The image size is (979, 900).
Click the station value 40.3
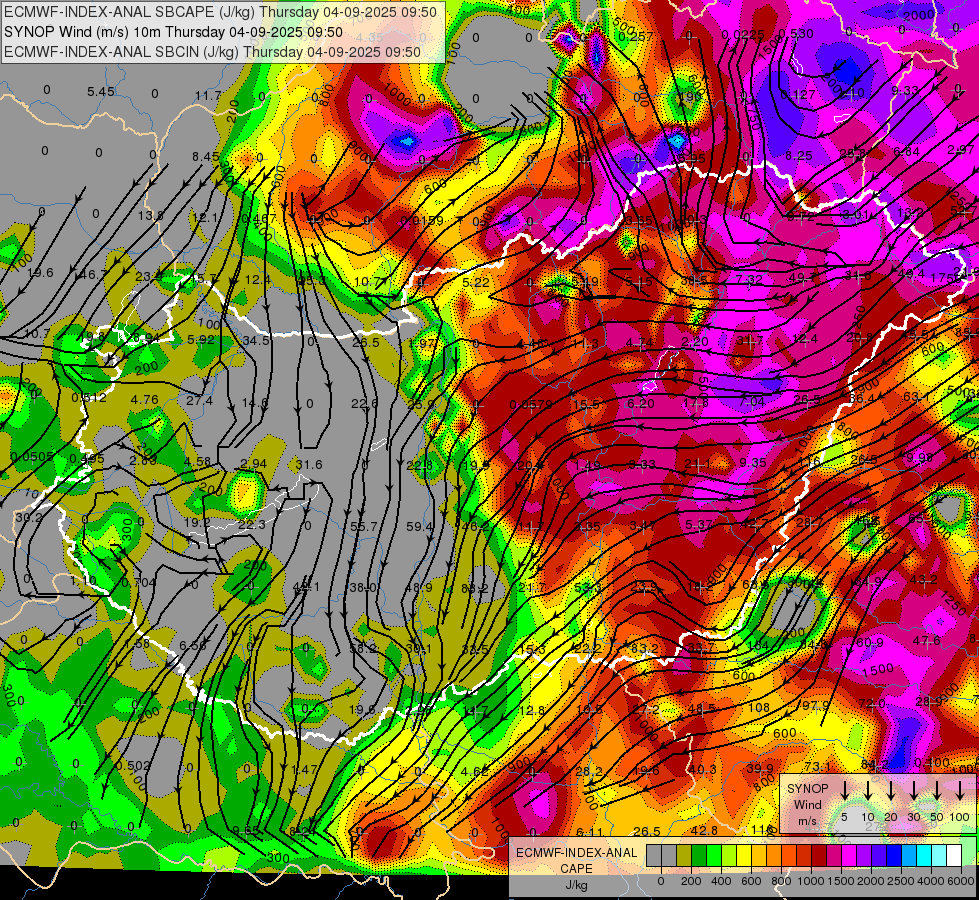click(x=703, y=769)
